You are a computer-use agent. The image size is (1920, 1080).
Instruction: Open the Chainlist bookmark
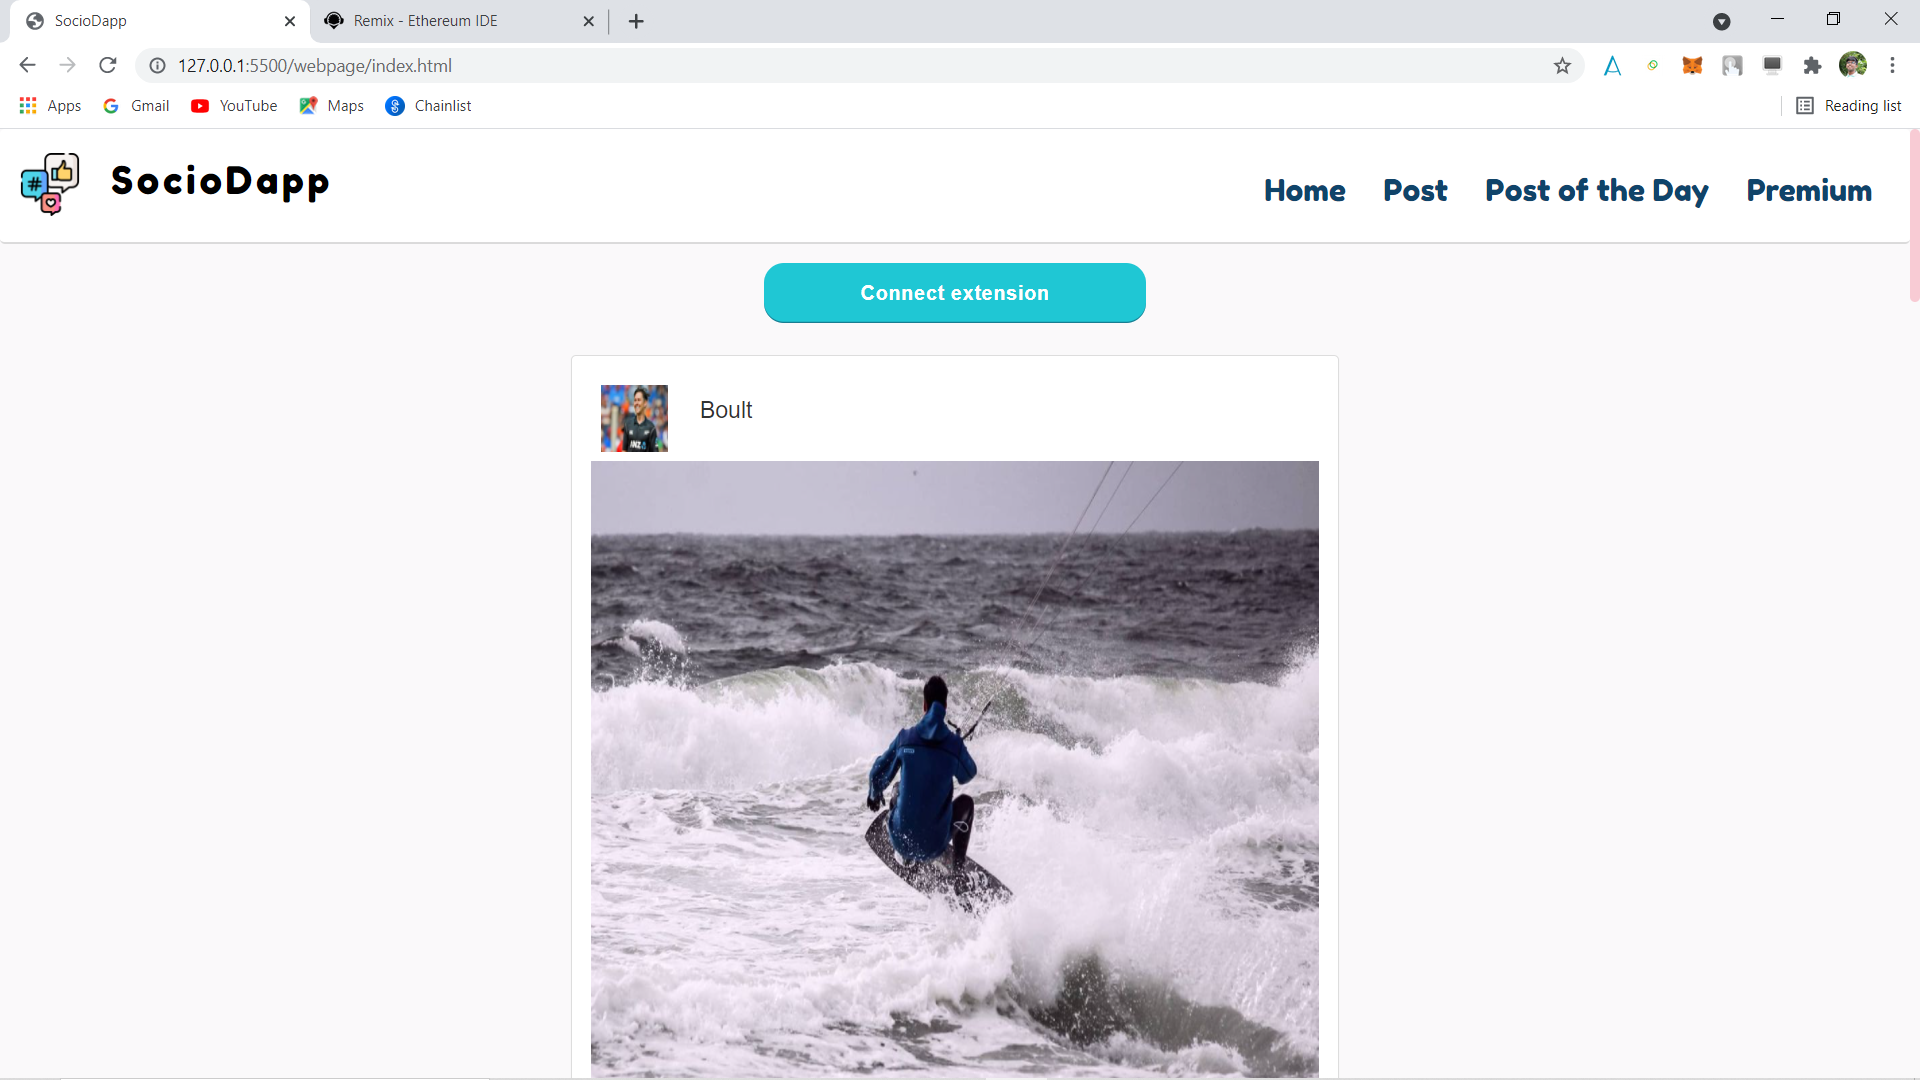[x=428, y=106]
